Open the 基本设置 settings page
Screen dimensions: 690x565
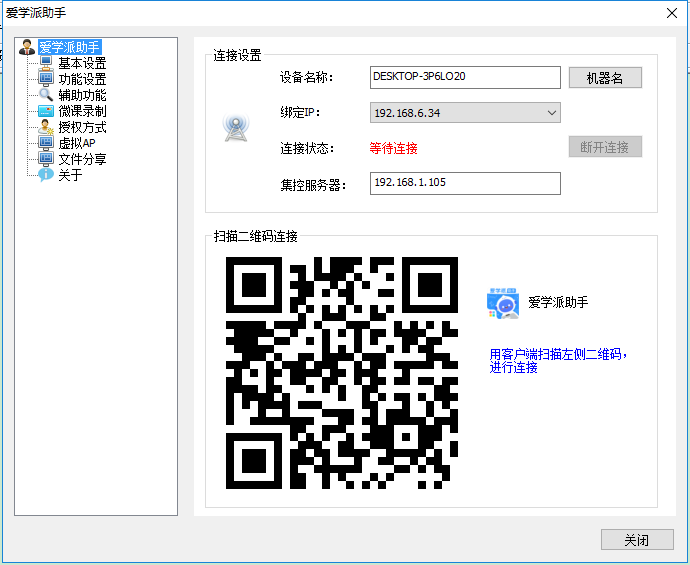pyautogui.click(x=82, y=63)
